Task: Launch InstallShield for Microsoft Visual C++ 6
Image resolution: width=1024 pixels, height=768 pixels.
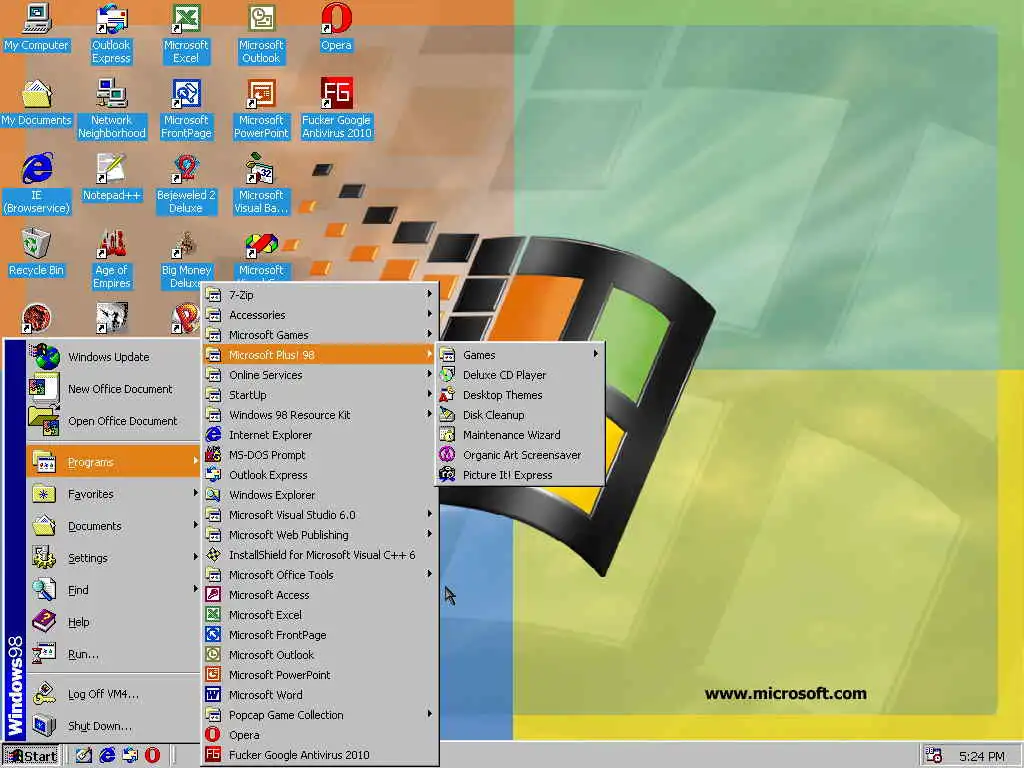Action: (319, 555)
